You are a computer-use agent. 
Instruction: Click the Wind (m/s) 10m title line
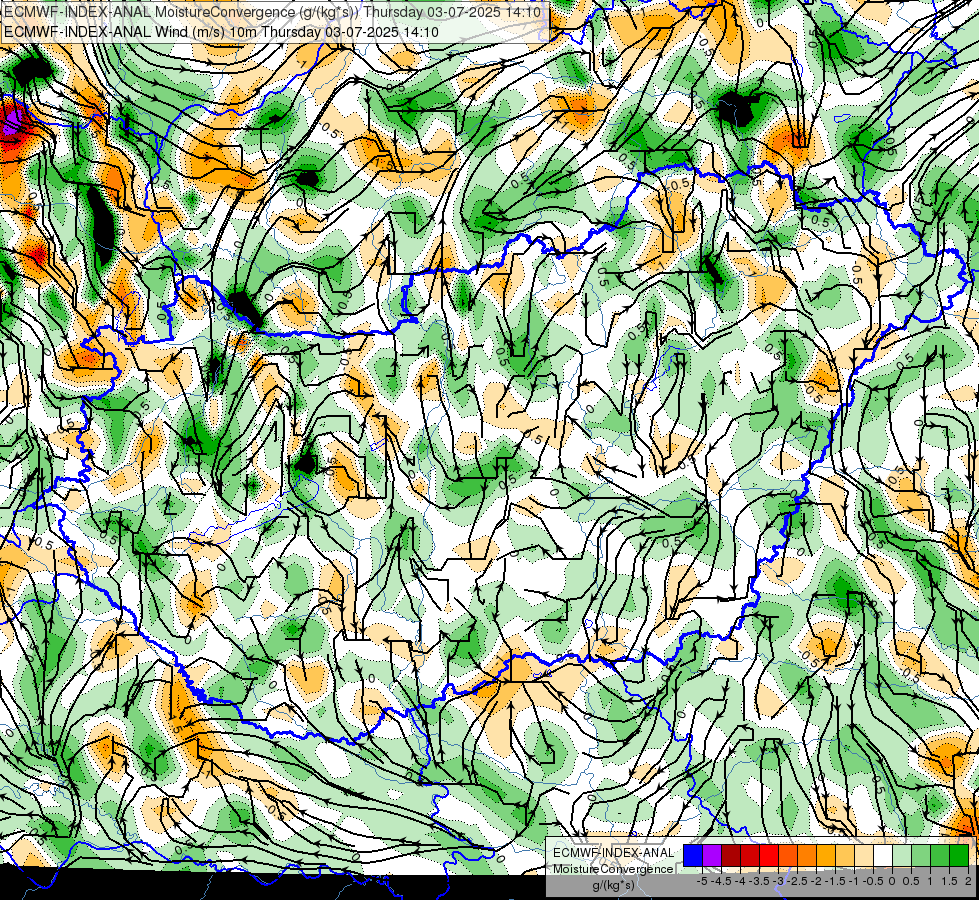tap(221, 32)
